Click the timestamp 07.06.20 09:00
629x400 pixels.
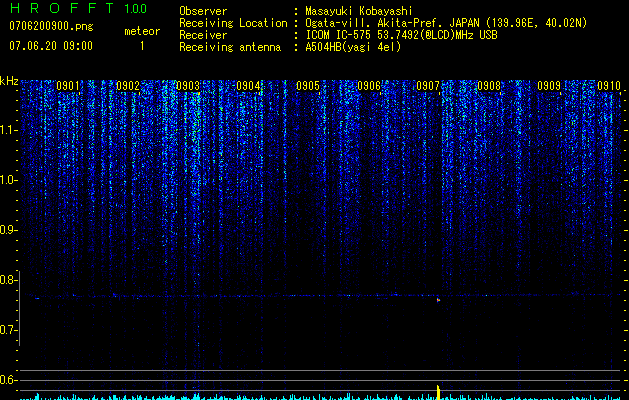51,46
